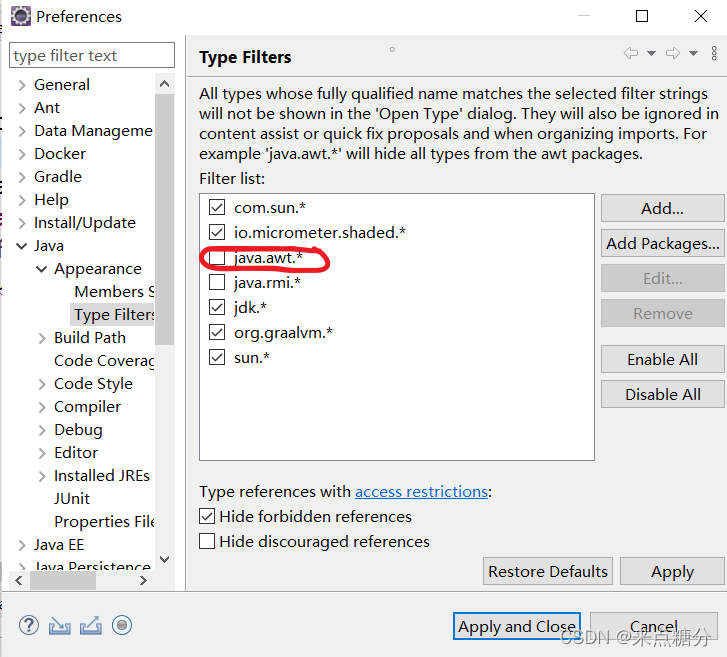Uncheck the org.graalvm.* filter checkbox
This screenshot has width=727, height=657.
click(x=217, y=332)
